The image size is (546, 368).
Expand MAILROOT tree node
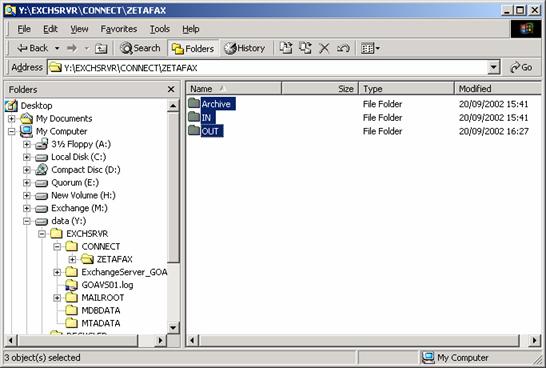[57, 298]
